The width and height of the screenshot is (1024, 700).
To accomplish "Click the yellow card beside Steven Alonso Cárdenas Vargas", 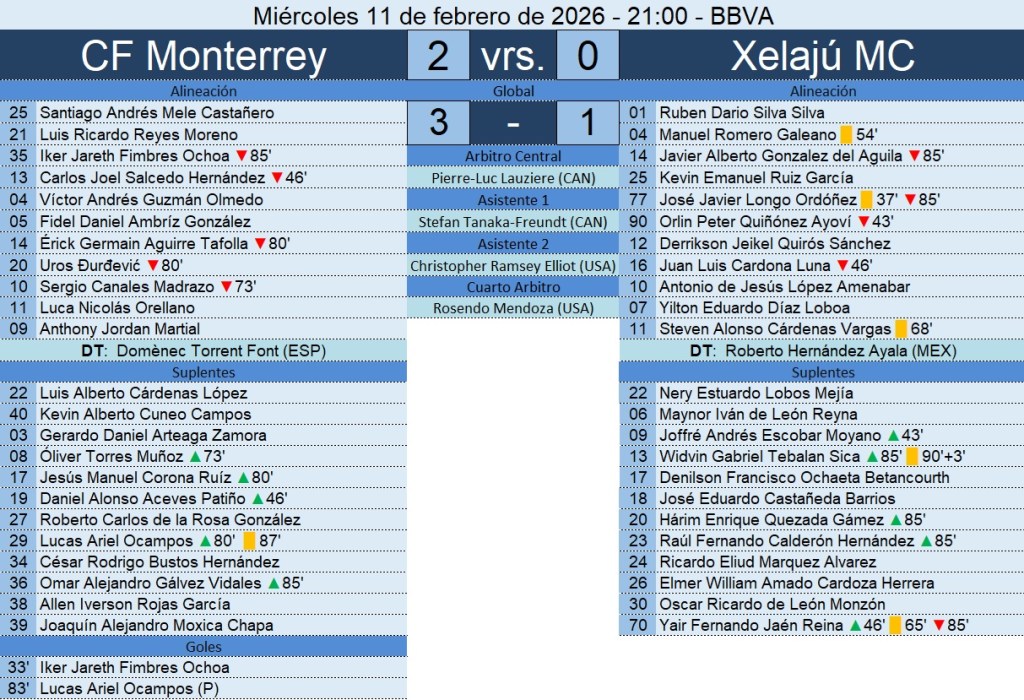I will tap(901, 329).
